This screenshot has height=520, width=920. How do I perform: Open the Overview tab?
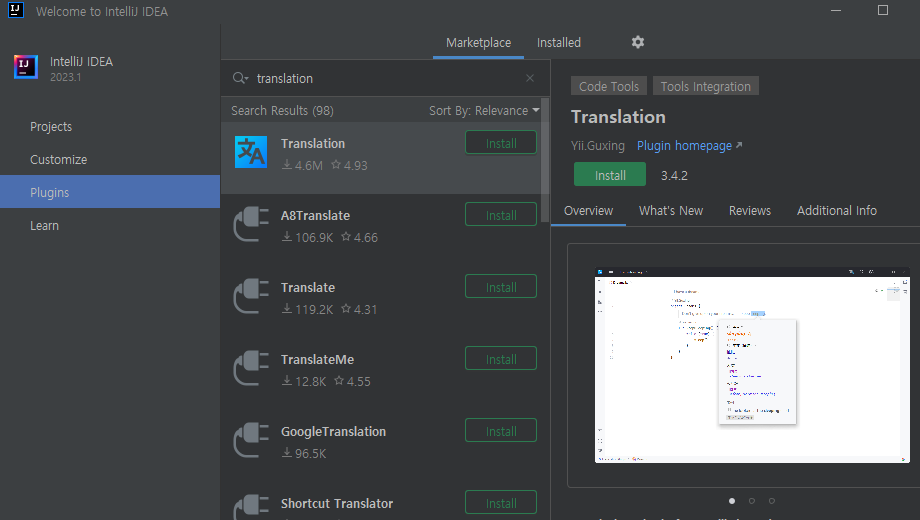[588, 211]
